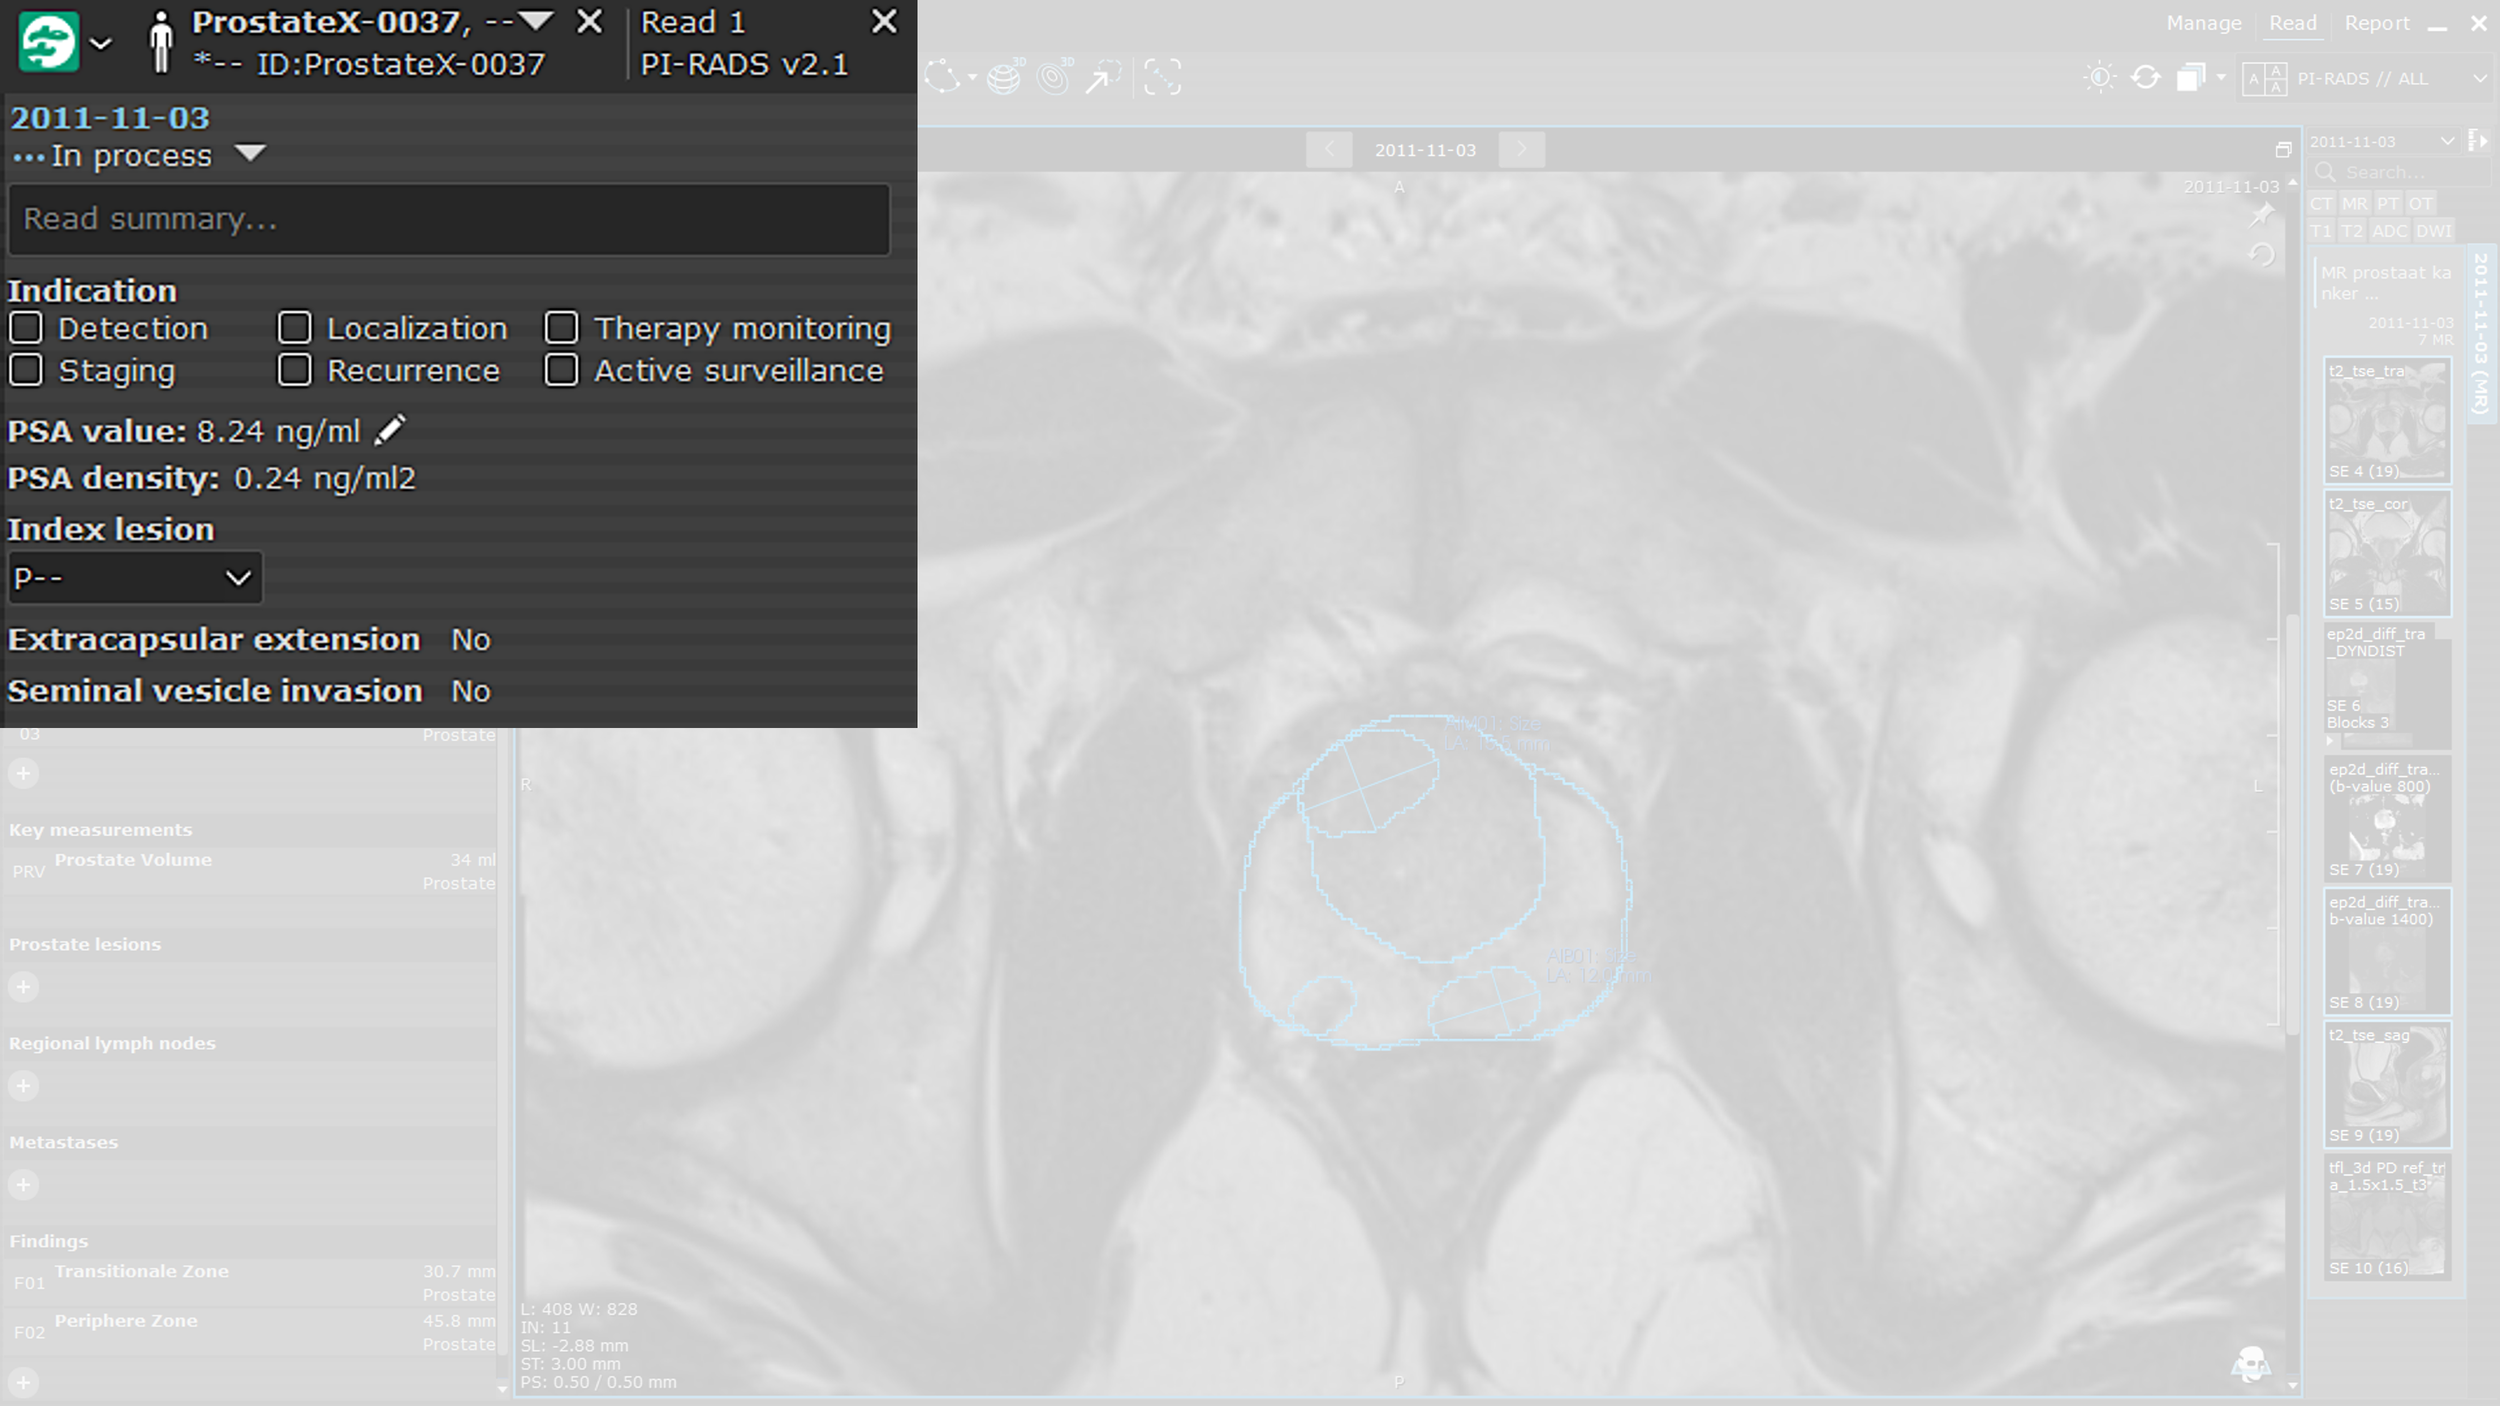This screenshot has width=2500, height=1406.
Task: Click the skull orientation icon in viewer
Action: point(2251,1364)
